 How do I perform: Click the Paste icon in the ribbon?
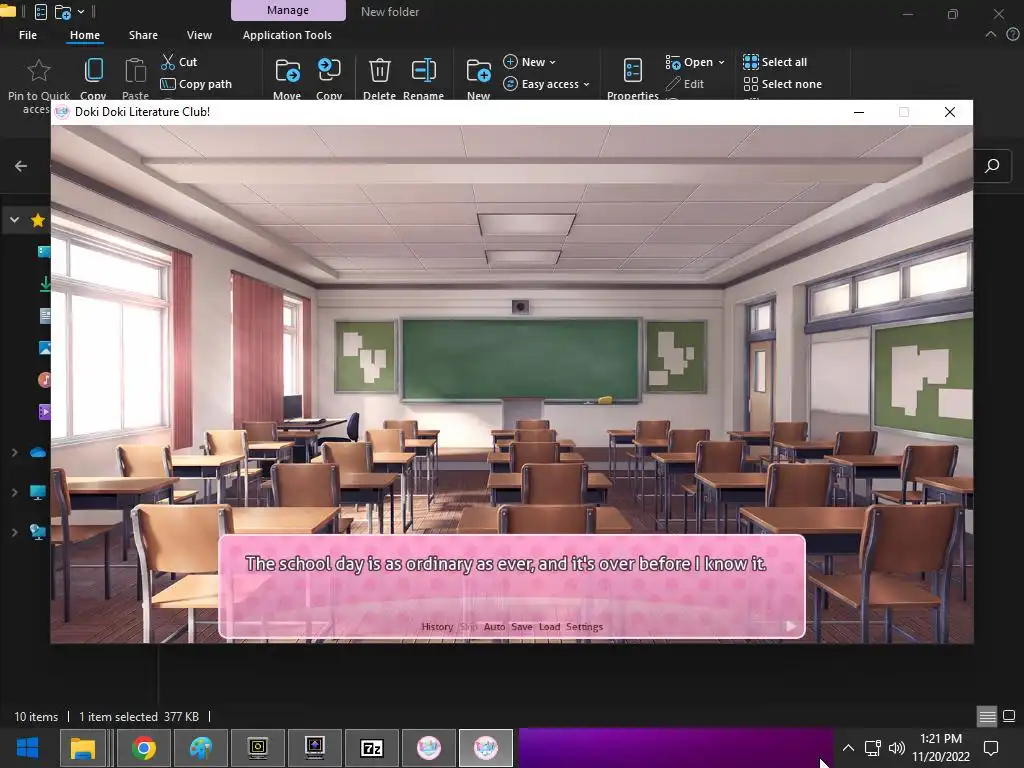[135, 71]
